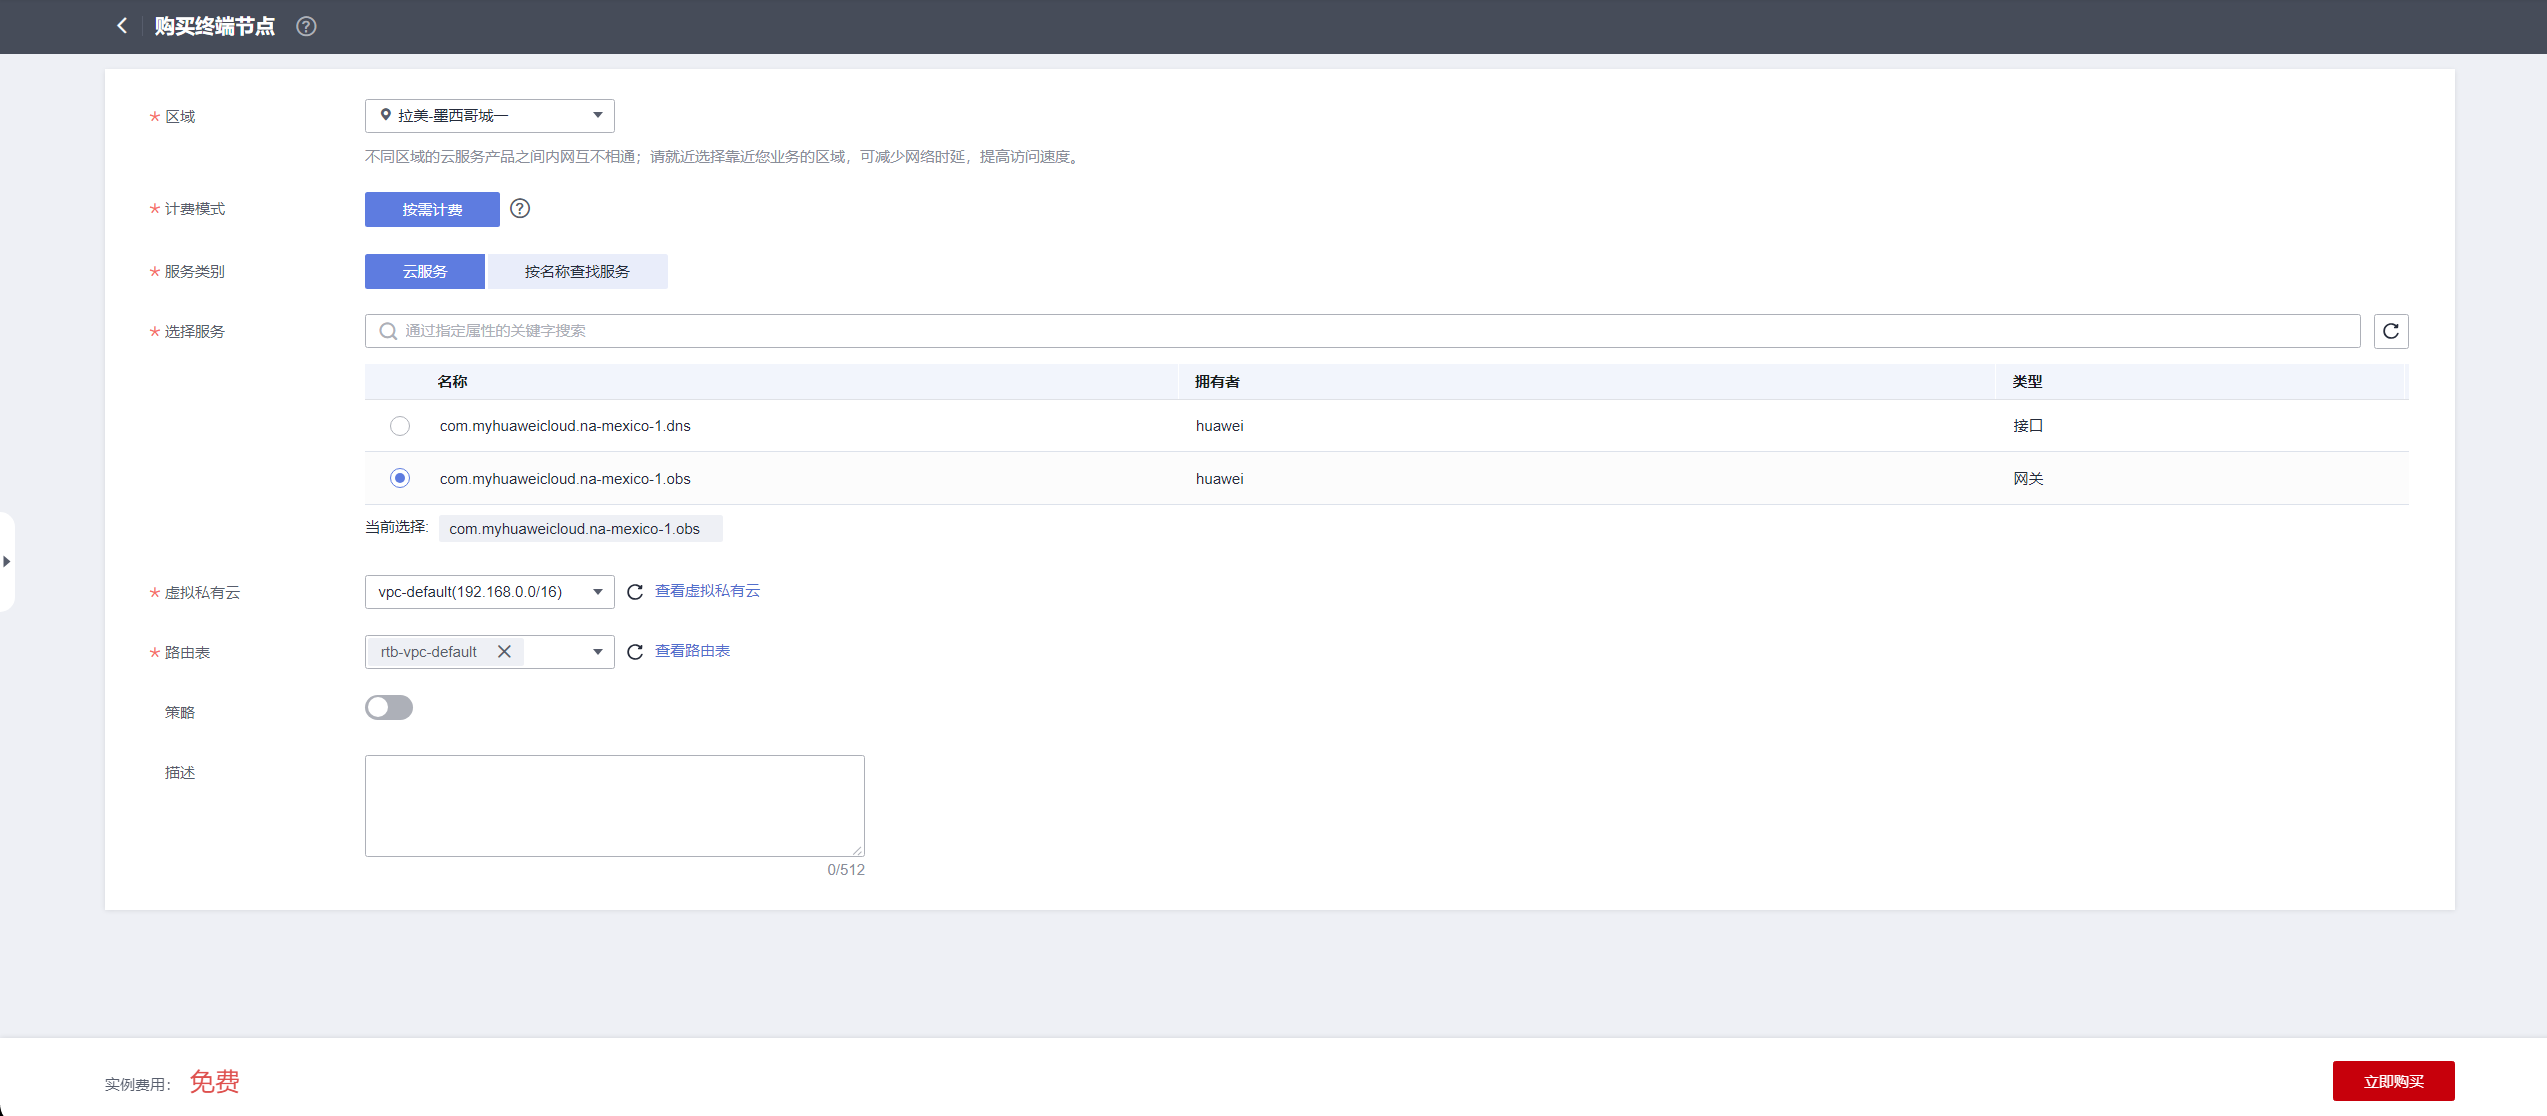Screen dimensions: 2547x1116
Task: Click the 立即购买 button
Action: (x=2394, y=1081)
